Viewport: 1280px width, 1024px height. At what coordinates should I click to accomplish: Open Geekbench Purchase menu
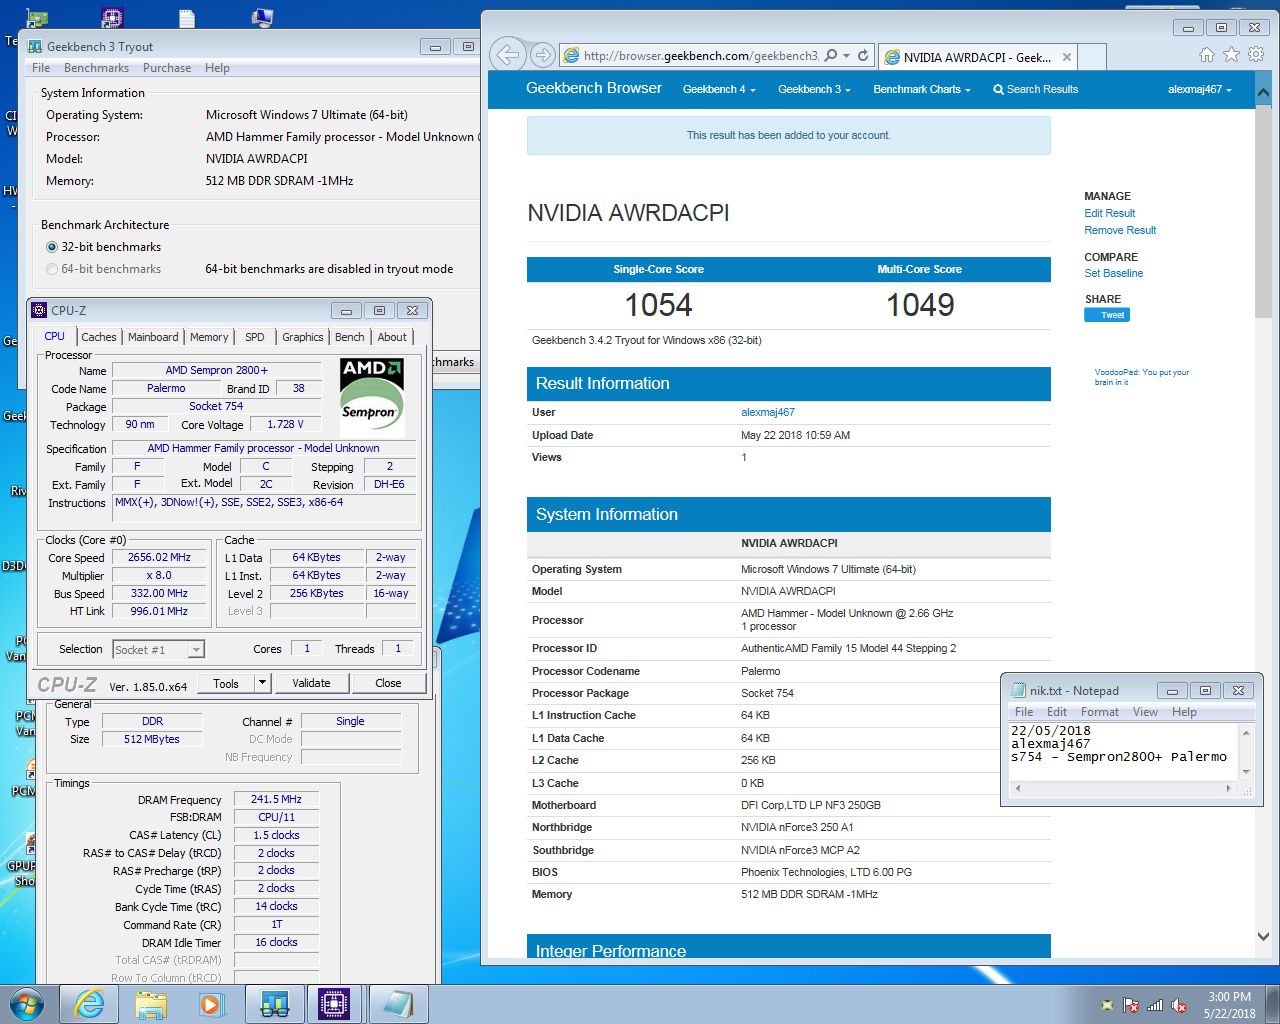[167, 68]
